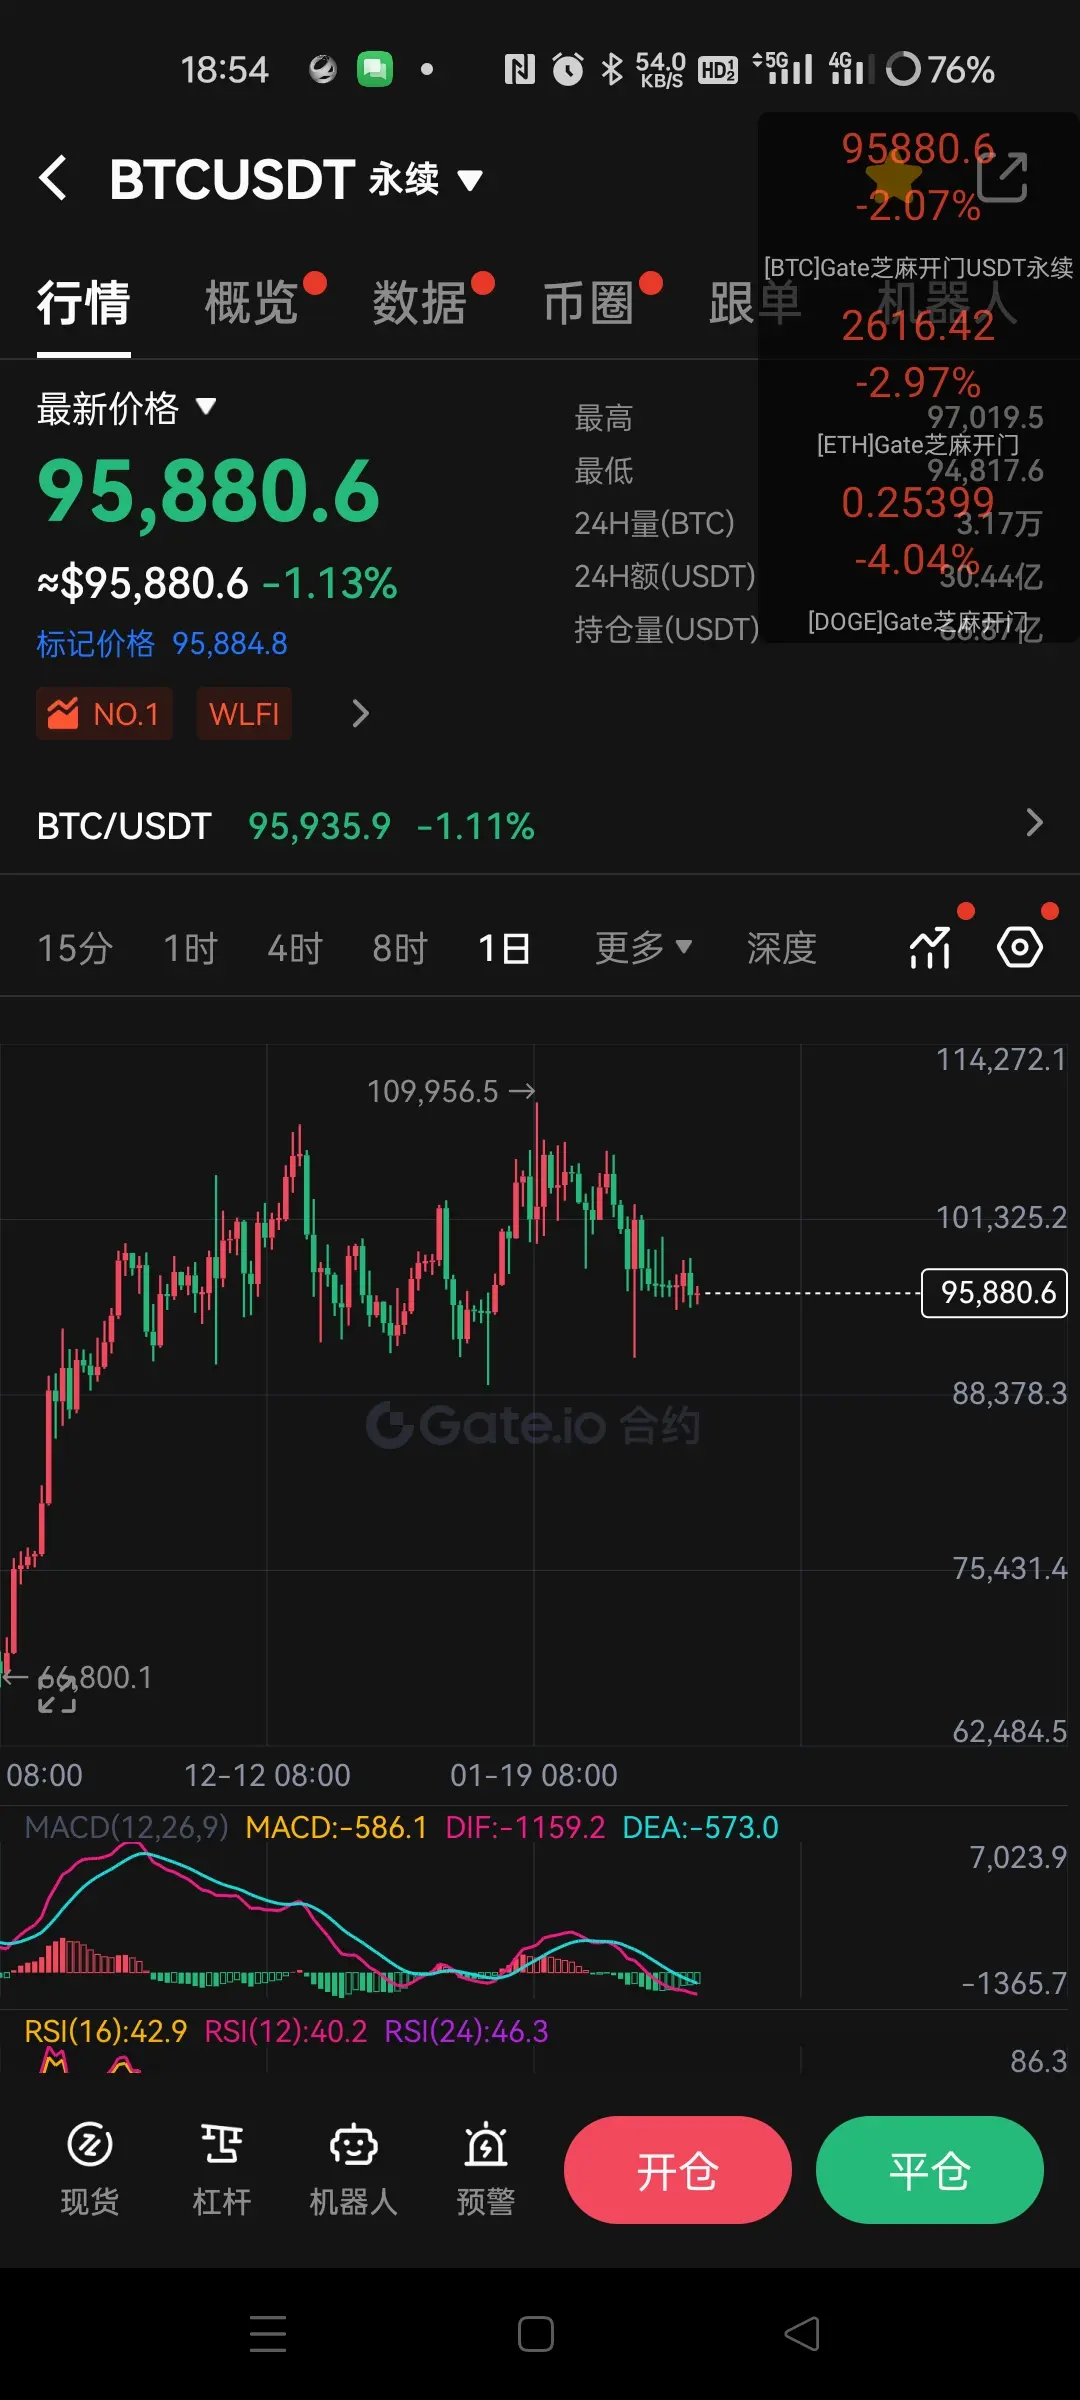Open the 现货 spot trading icon
The image size is (1080, 2400).
(90, 2166)
